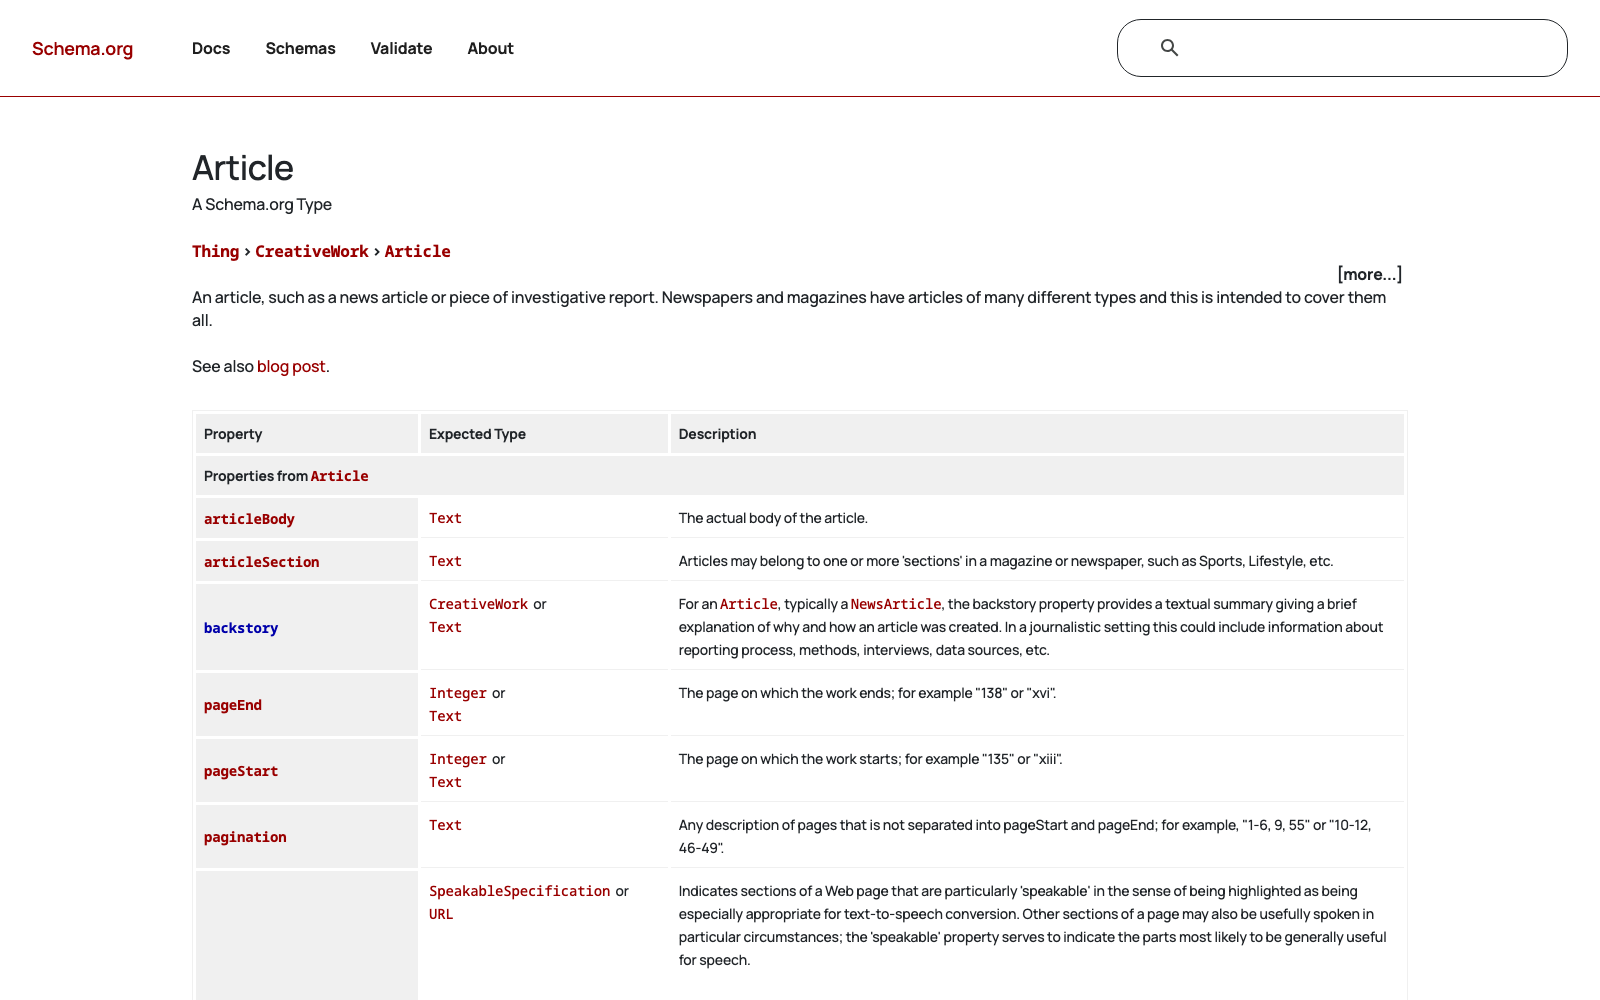The width and height of the screenshot is (1600, 1000).
Task: Expand the [more...] link
Action: [x=1369, y=274]
